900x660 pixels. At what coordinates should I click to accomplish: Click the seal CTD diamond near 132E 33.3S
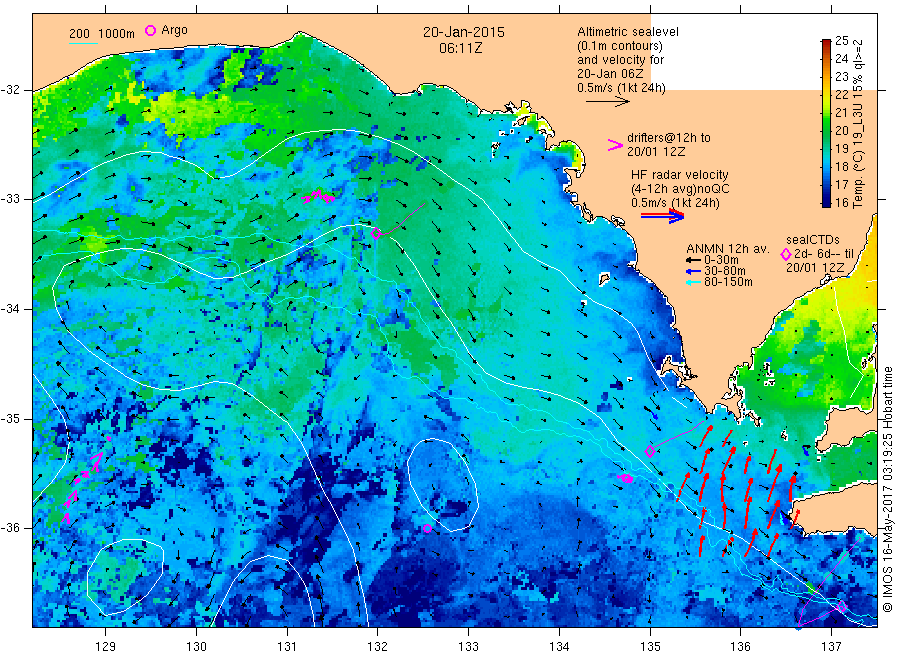point(376,234)
